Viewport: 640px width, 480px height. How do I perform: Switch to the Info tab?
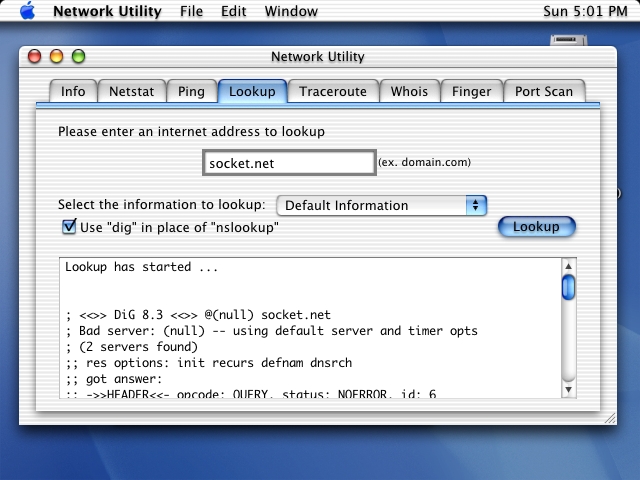pos(73,91)
